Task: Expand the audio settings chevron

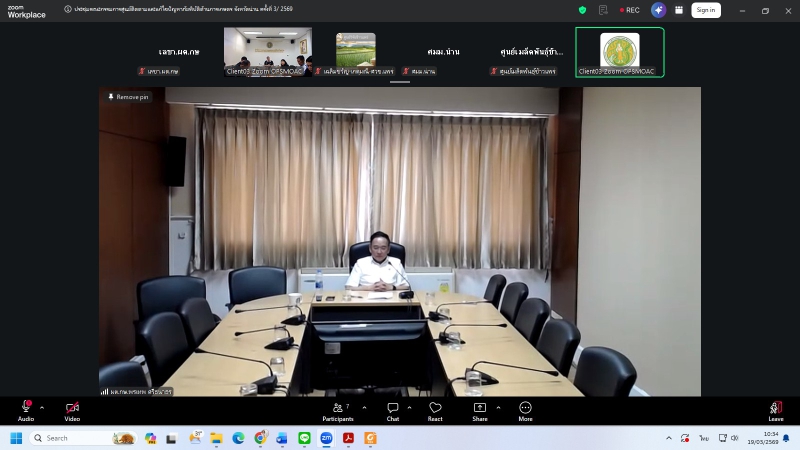Action: click(42, 408)
